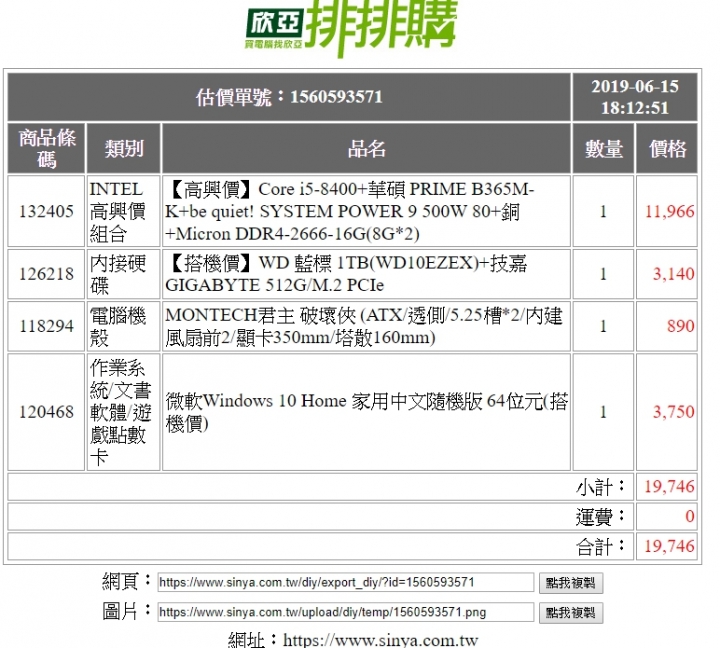This screenshot has height=648, width=720.
Task: Click category INTEL 高興價組合
Action: tap(118, 211)
